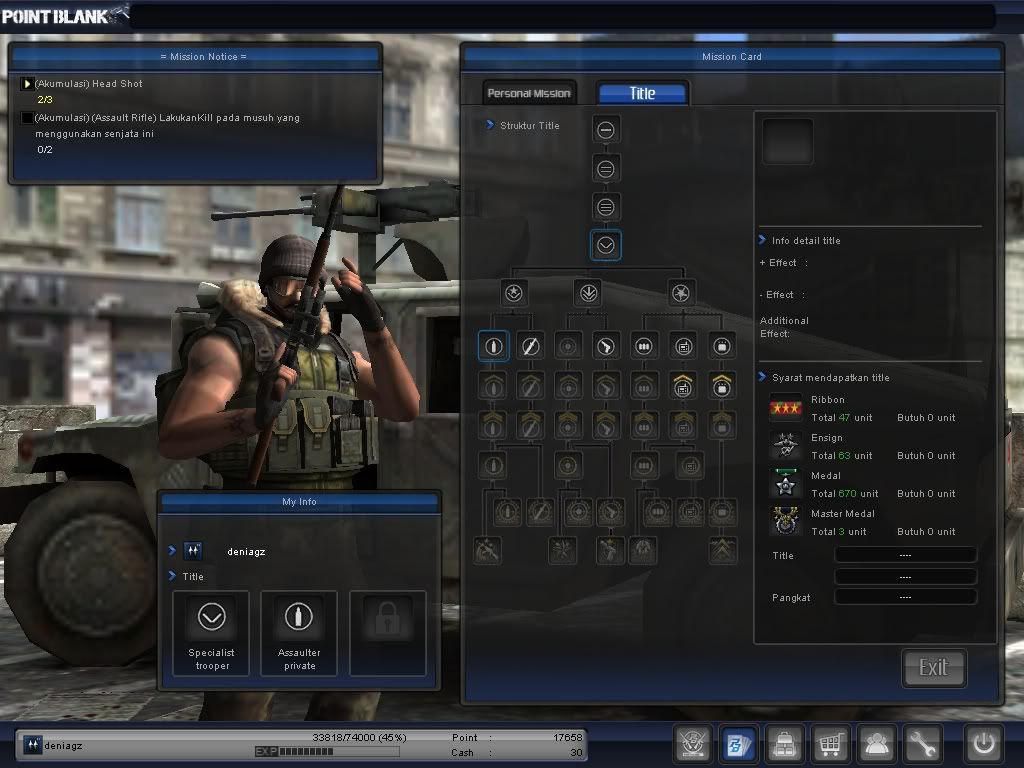This screenshot has width=1024, height=768.
Task: Select the gold-chevron radio title icon
Action: pyautogui.click(x=683, y=386)
